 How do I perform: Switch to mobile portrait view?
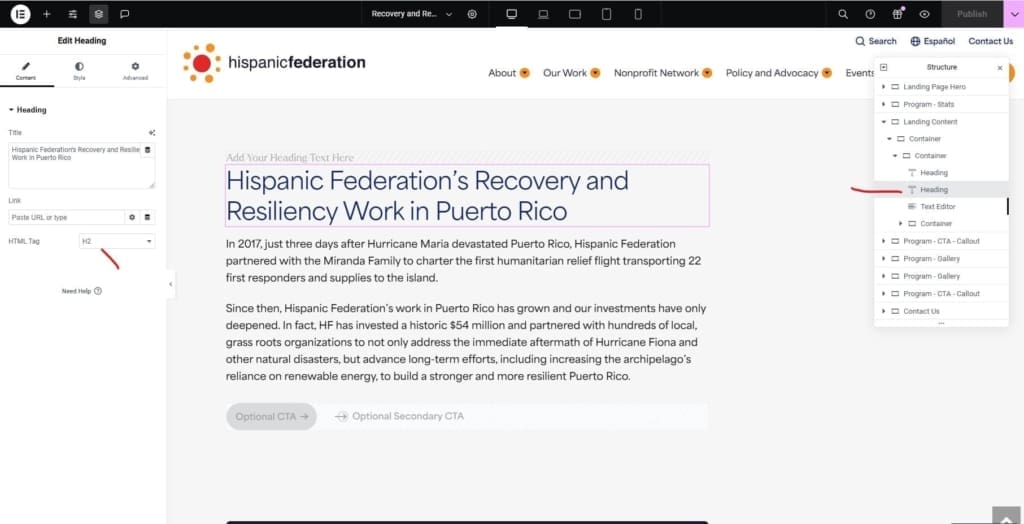(638, 14)
